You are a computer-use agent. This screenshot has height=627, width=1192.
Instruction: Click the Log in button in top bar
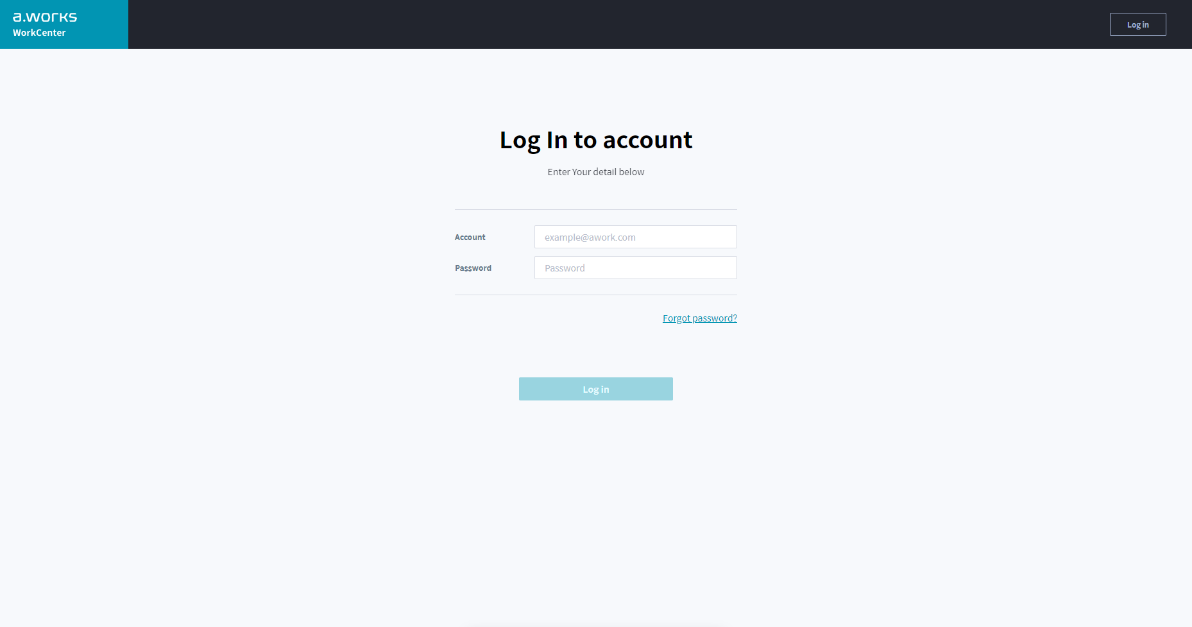tap(1137, 24)
